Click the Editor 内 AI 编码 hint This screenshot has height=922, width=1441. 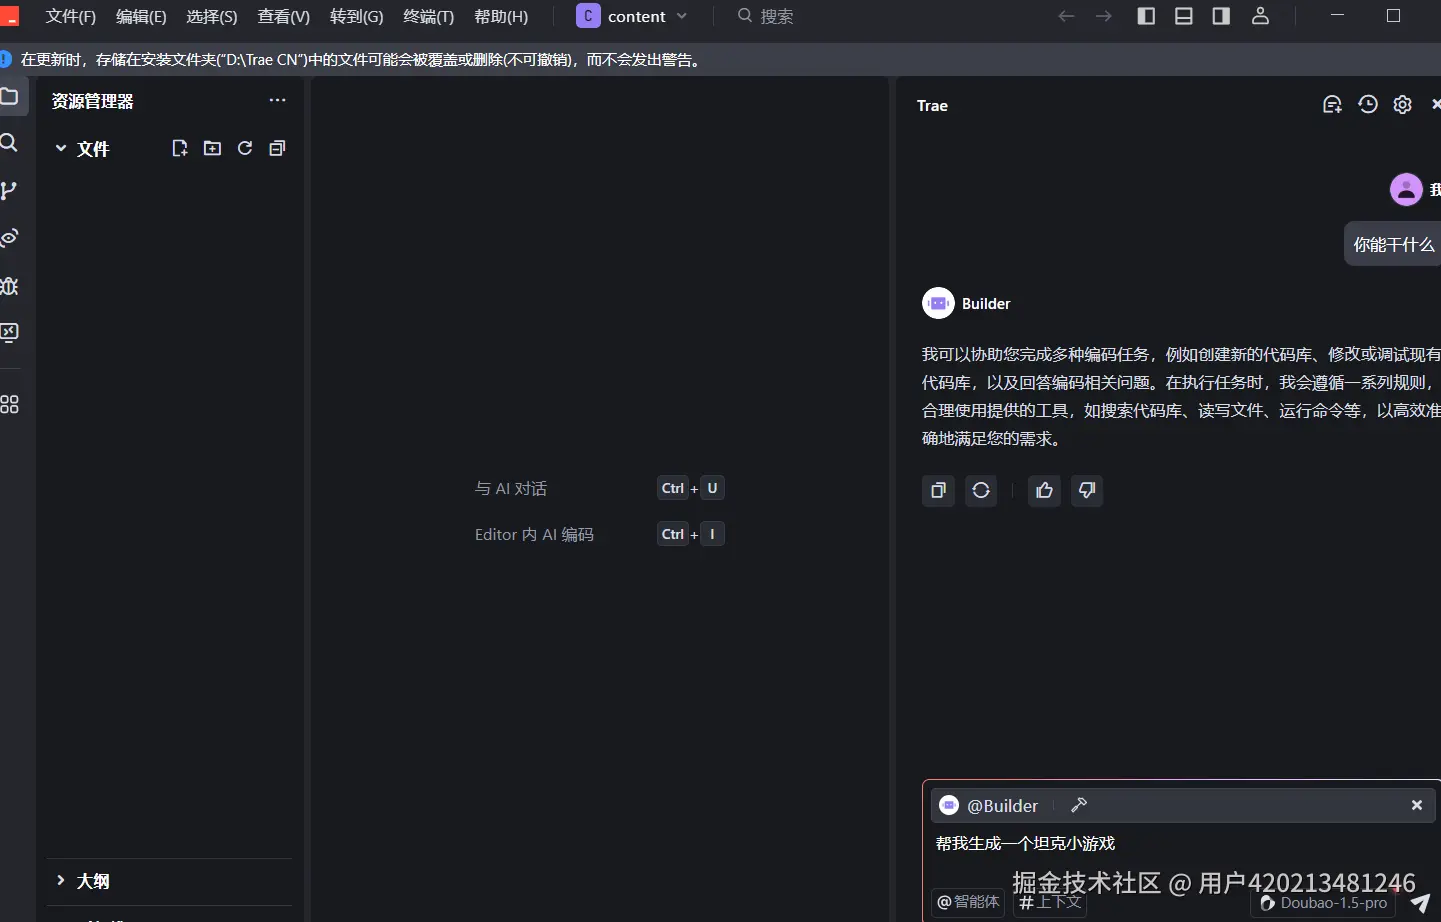534,534
